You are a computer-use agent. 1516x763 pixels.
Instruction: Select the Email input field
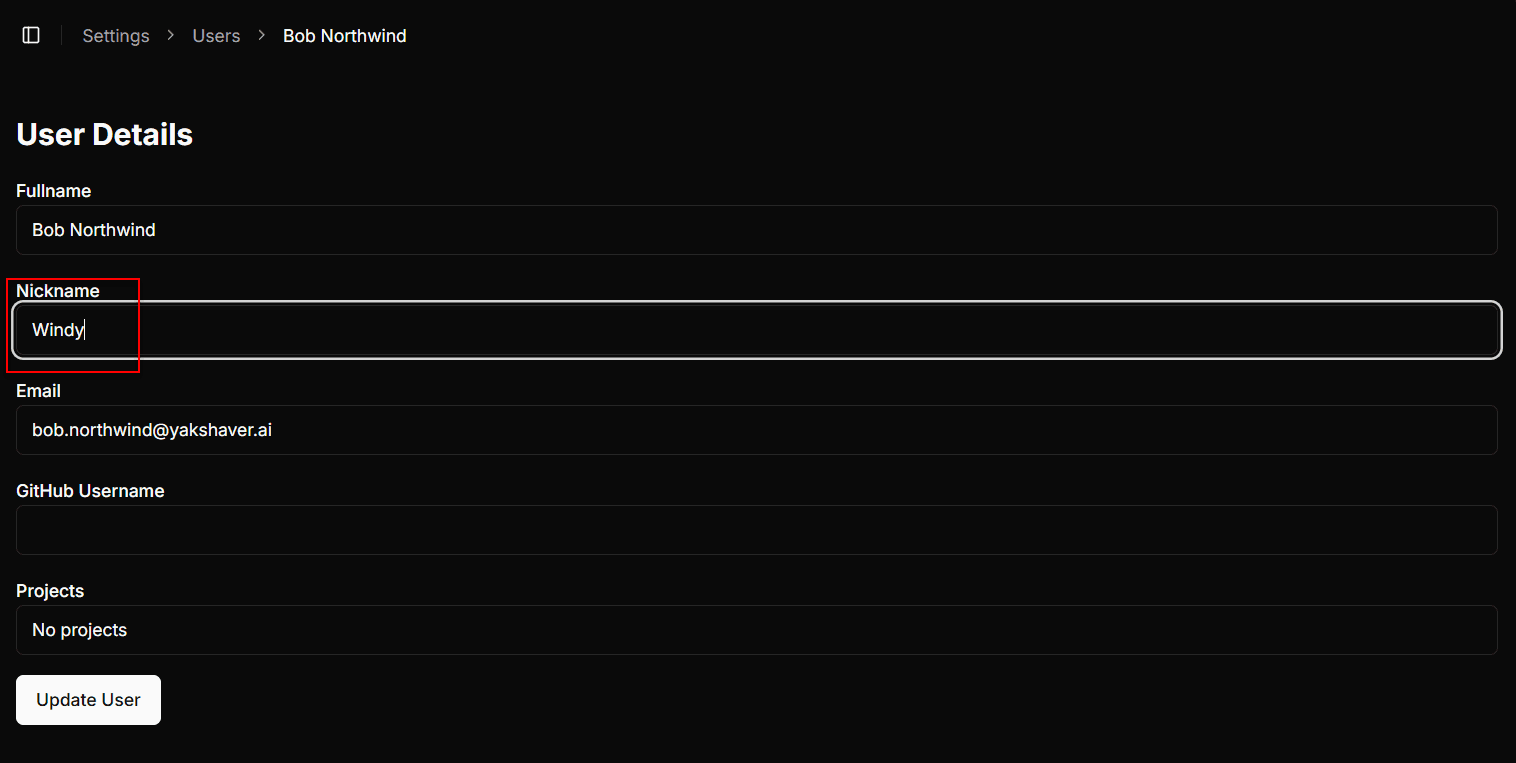[756, 430]
